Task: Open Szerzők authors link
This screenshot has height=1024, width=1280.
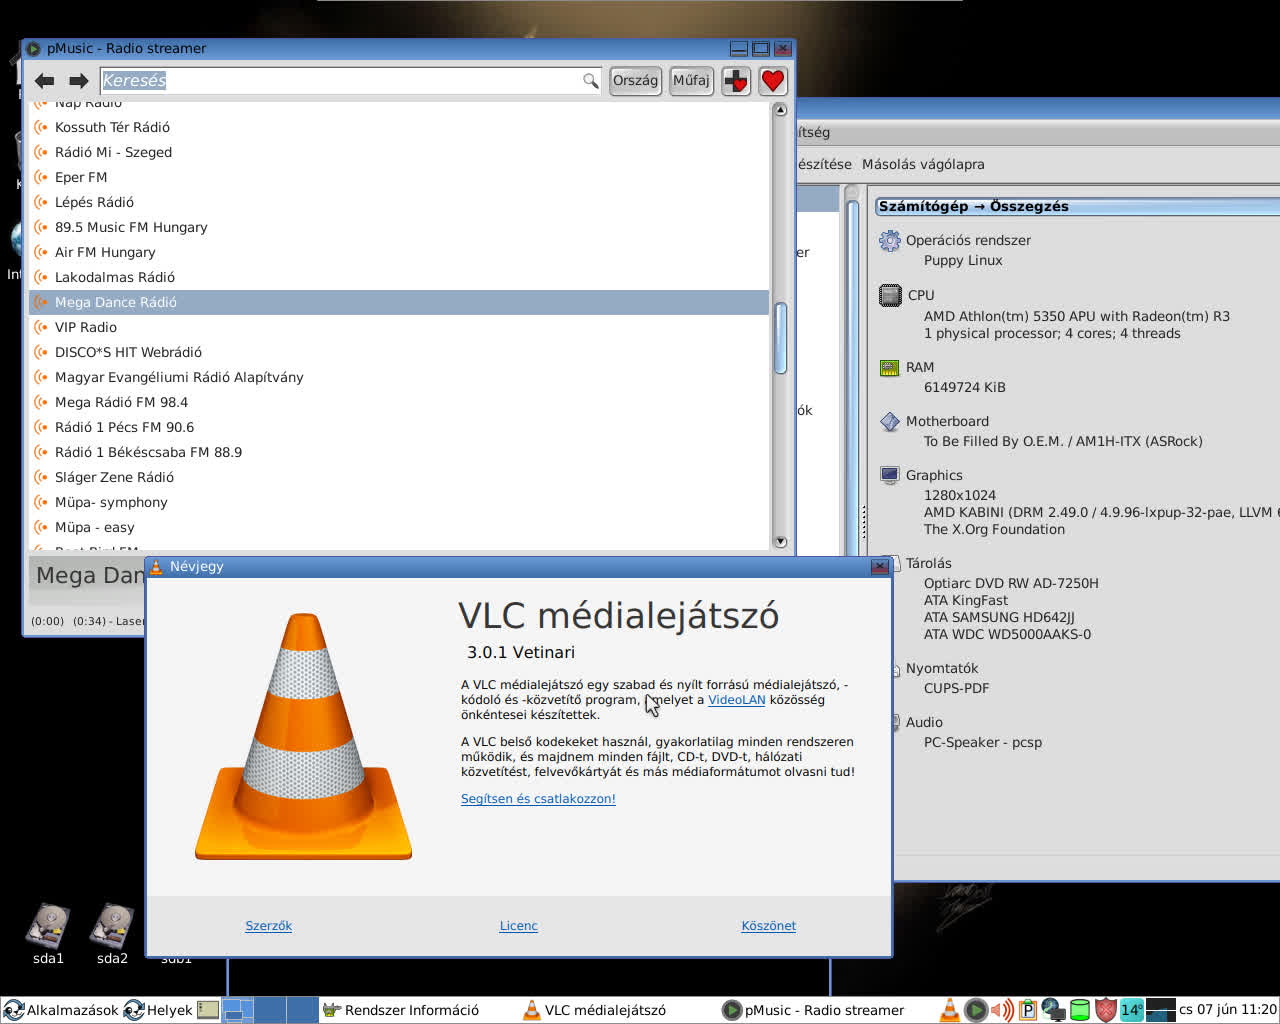Action: click(269, 926)
